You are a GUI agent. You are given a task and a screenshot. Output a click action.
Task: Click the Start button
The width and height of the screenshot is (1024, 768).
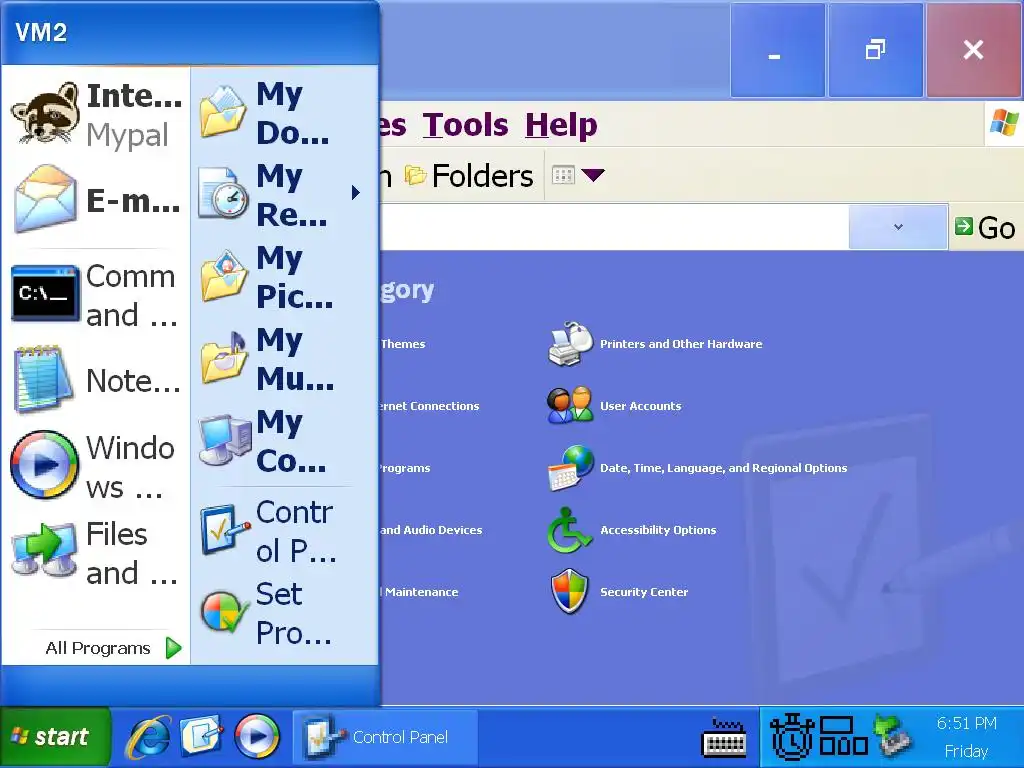55,737
